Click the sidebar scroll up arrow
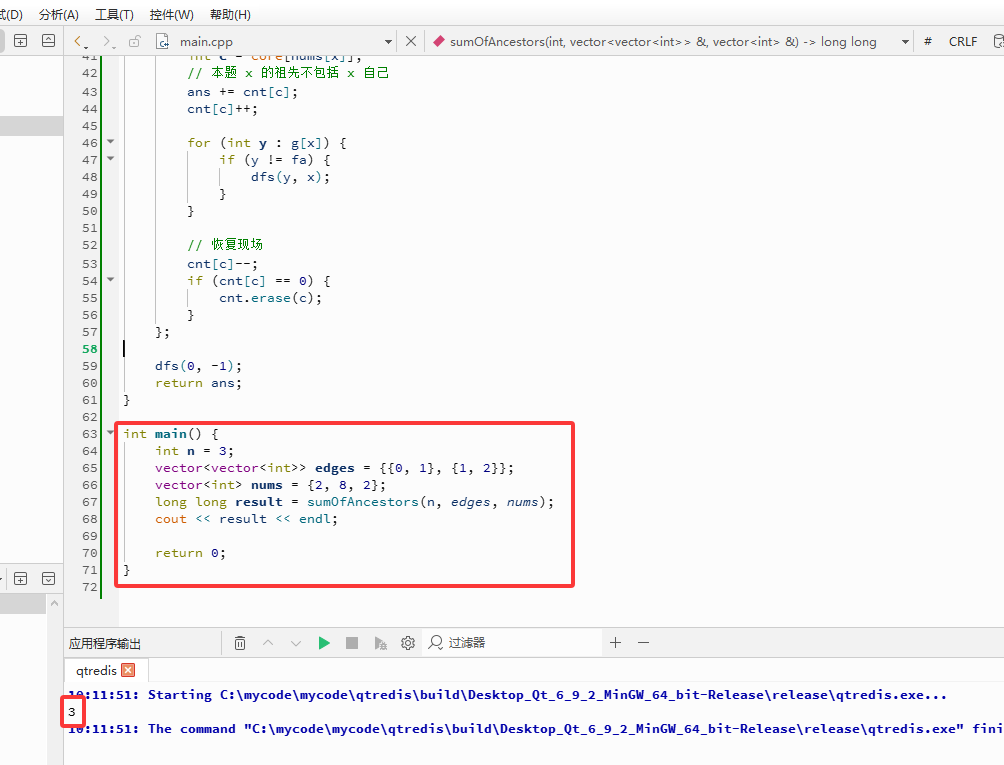 [x=54, y=603]
